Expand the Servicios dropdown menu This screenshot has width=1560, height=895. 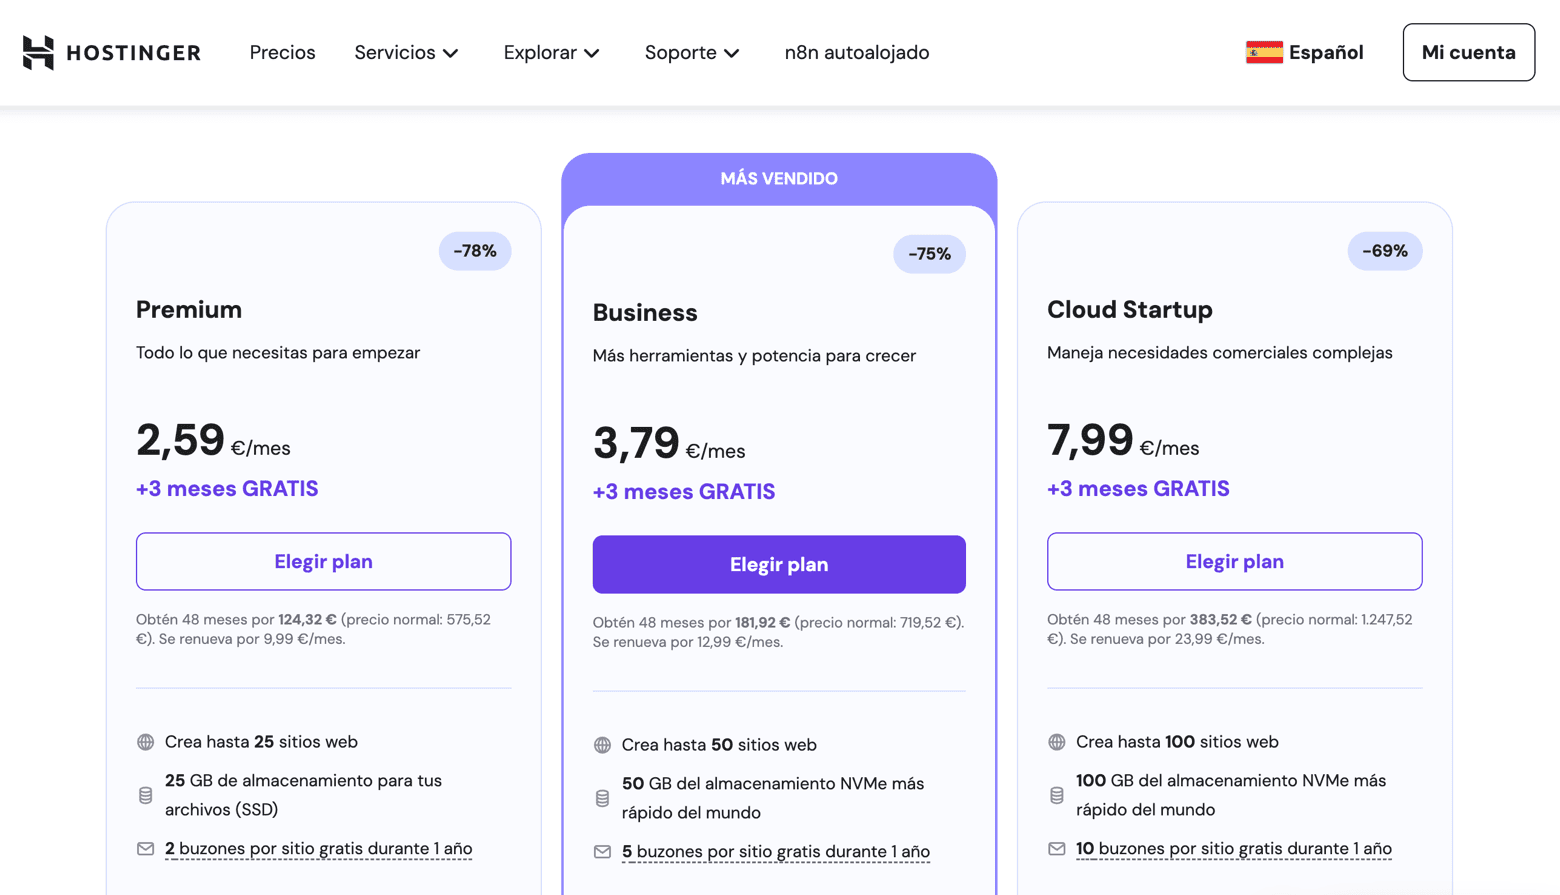click(406, 53)
